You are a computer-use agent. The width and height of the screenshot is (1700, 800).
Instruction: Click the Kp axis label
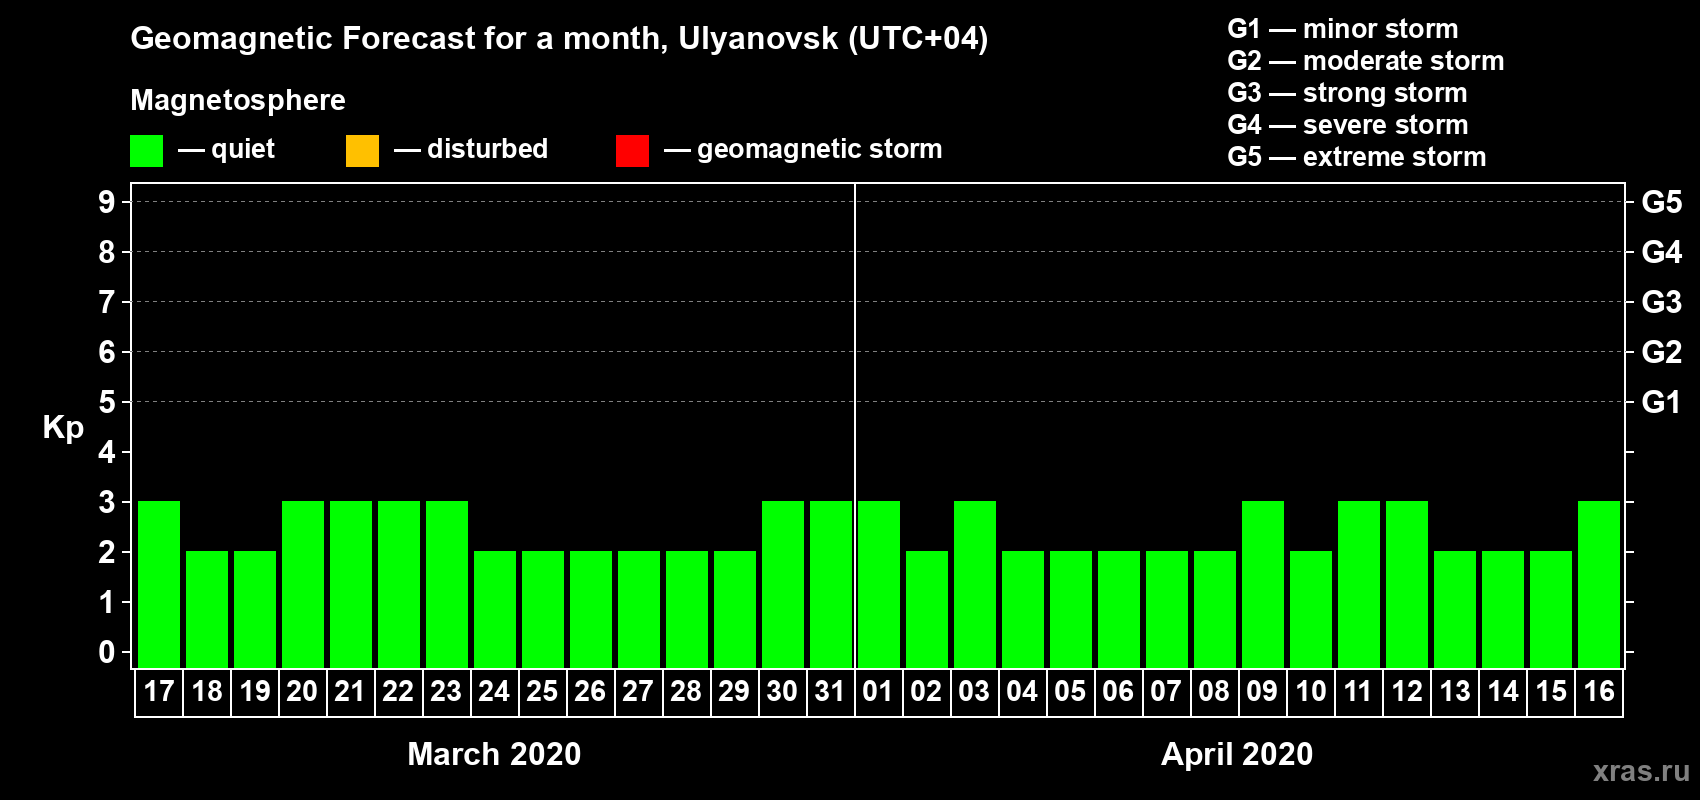pyautogui.click(x=63, y=428)
